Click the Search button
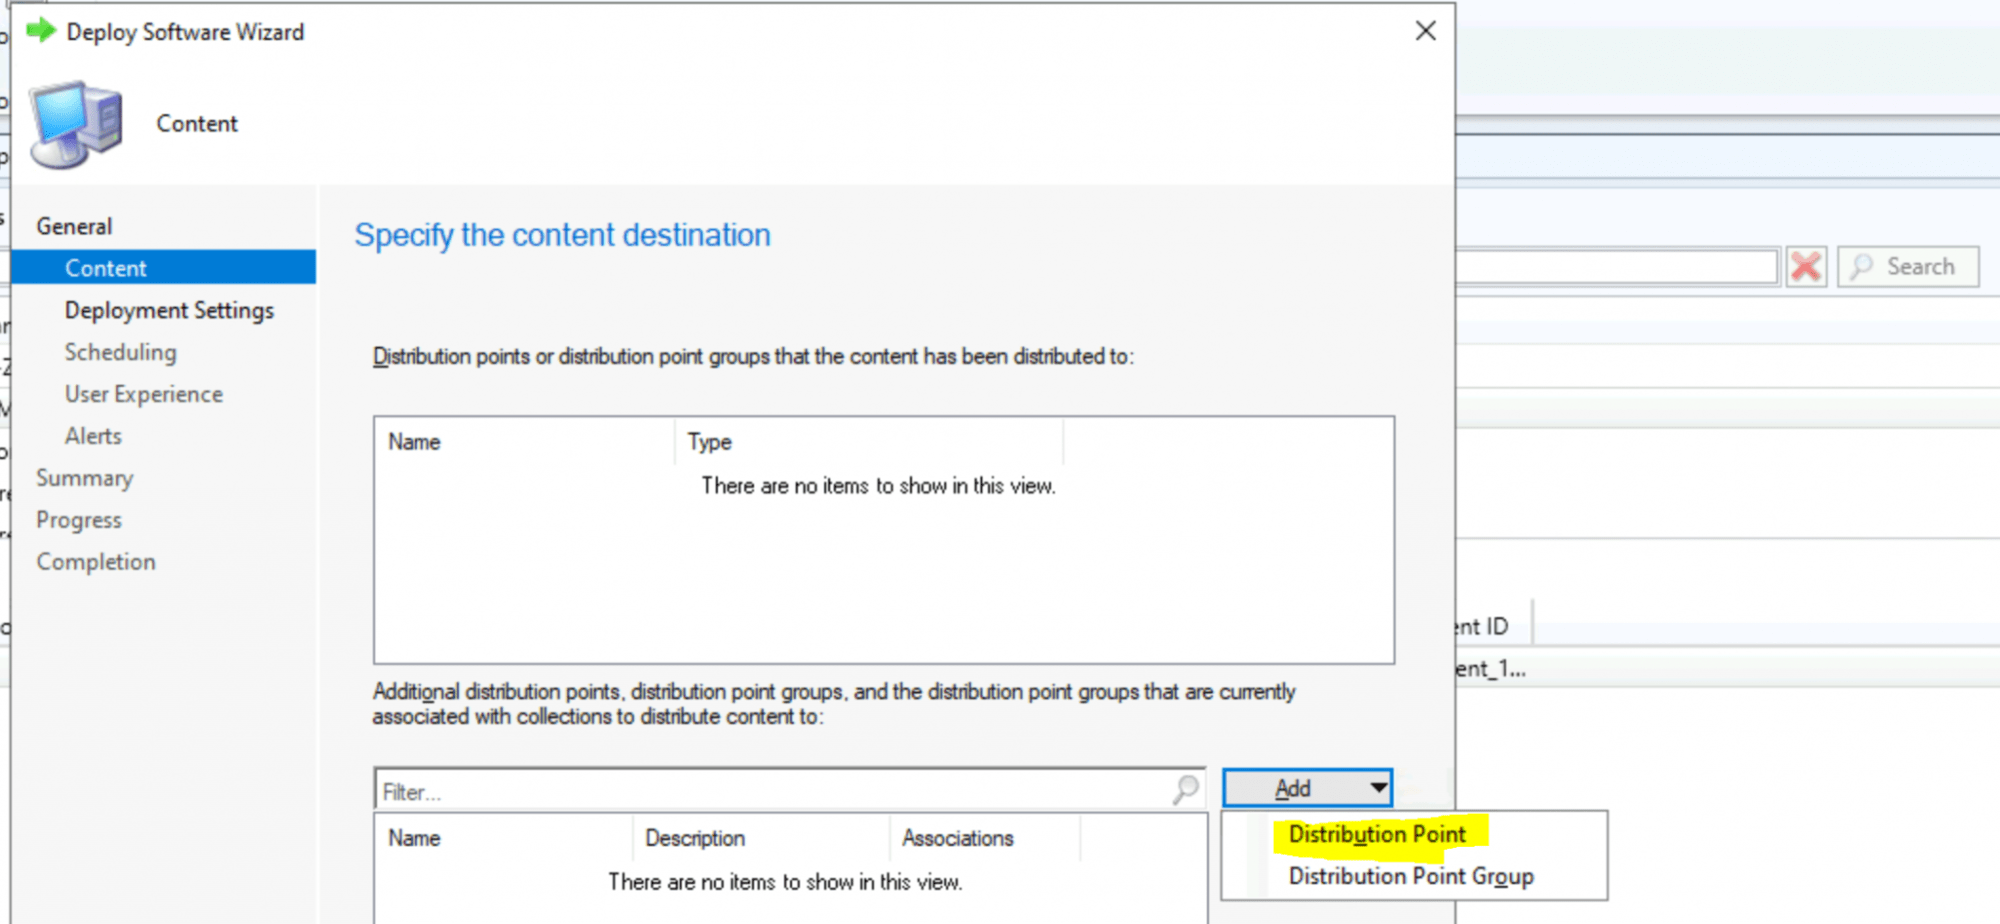 pos(1908,266)
